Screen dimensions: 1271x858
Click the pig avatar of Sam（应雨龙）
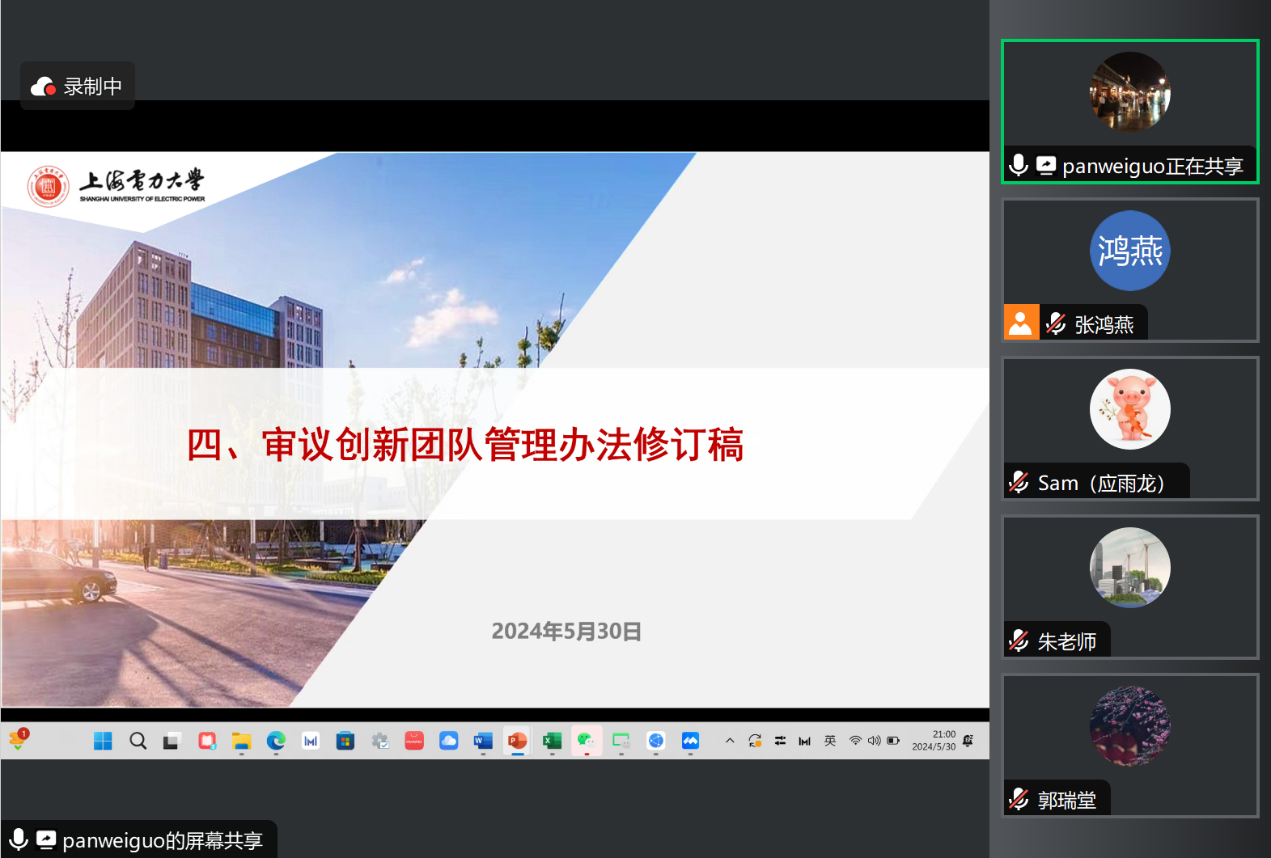point(1129,409)
